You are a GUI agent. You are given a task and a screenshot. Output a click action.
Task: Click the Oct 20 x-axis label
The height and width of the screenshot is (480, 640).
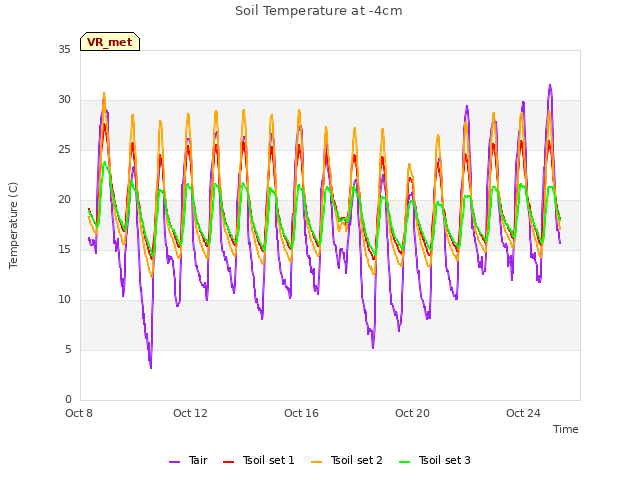coord(412,413)
